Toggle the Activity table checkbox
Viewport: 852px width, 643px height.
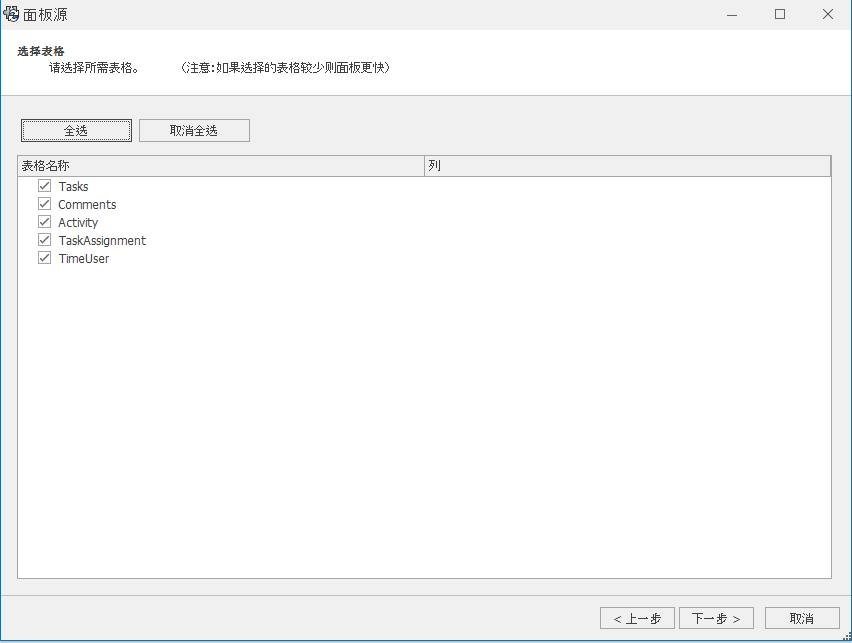[x=45, y=222]
